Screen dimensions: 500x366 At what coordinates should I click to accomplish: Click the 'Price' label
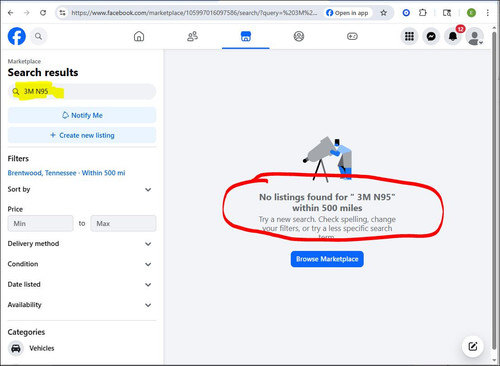pos(15,209)
